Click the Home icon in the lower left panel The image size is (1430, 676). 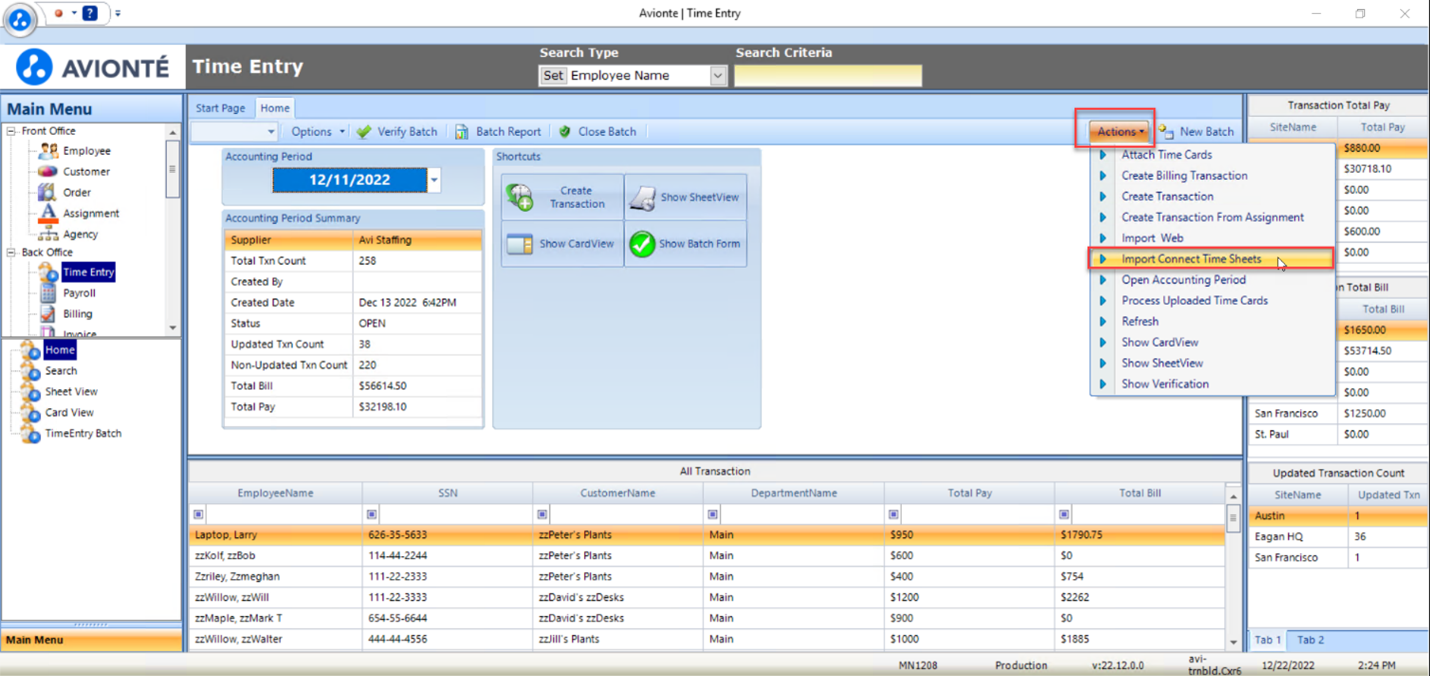pyautogui.click(x=30, y=350)
